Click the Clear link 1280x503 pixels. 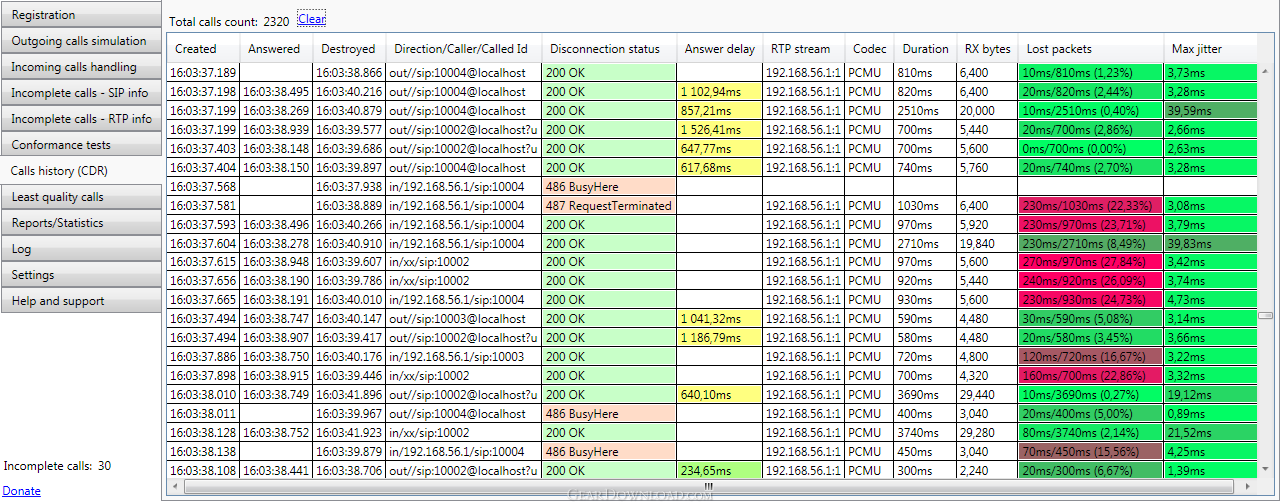click(311, 19)
